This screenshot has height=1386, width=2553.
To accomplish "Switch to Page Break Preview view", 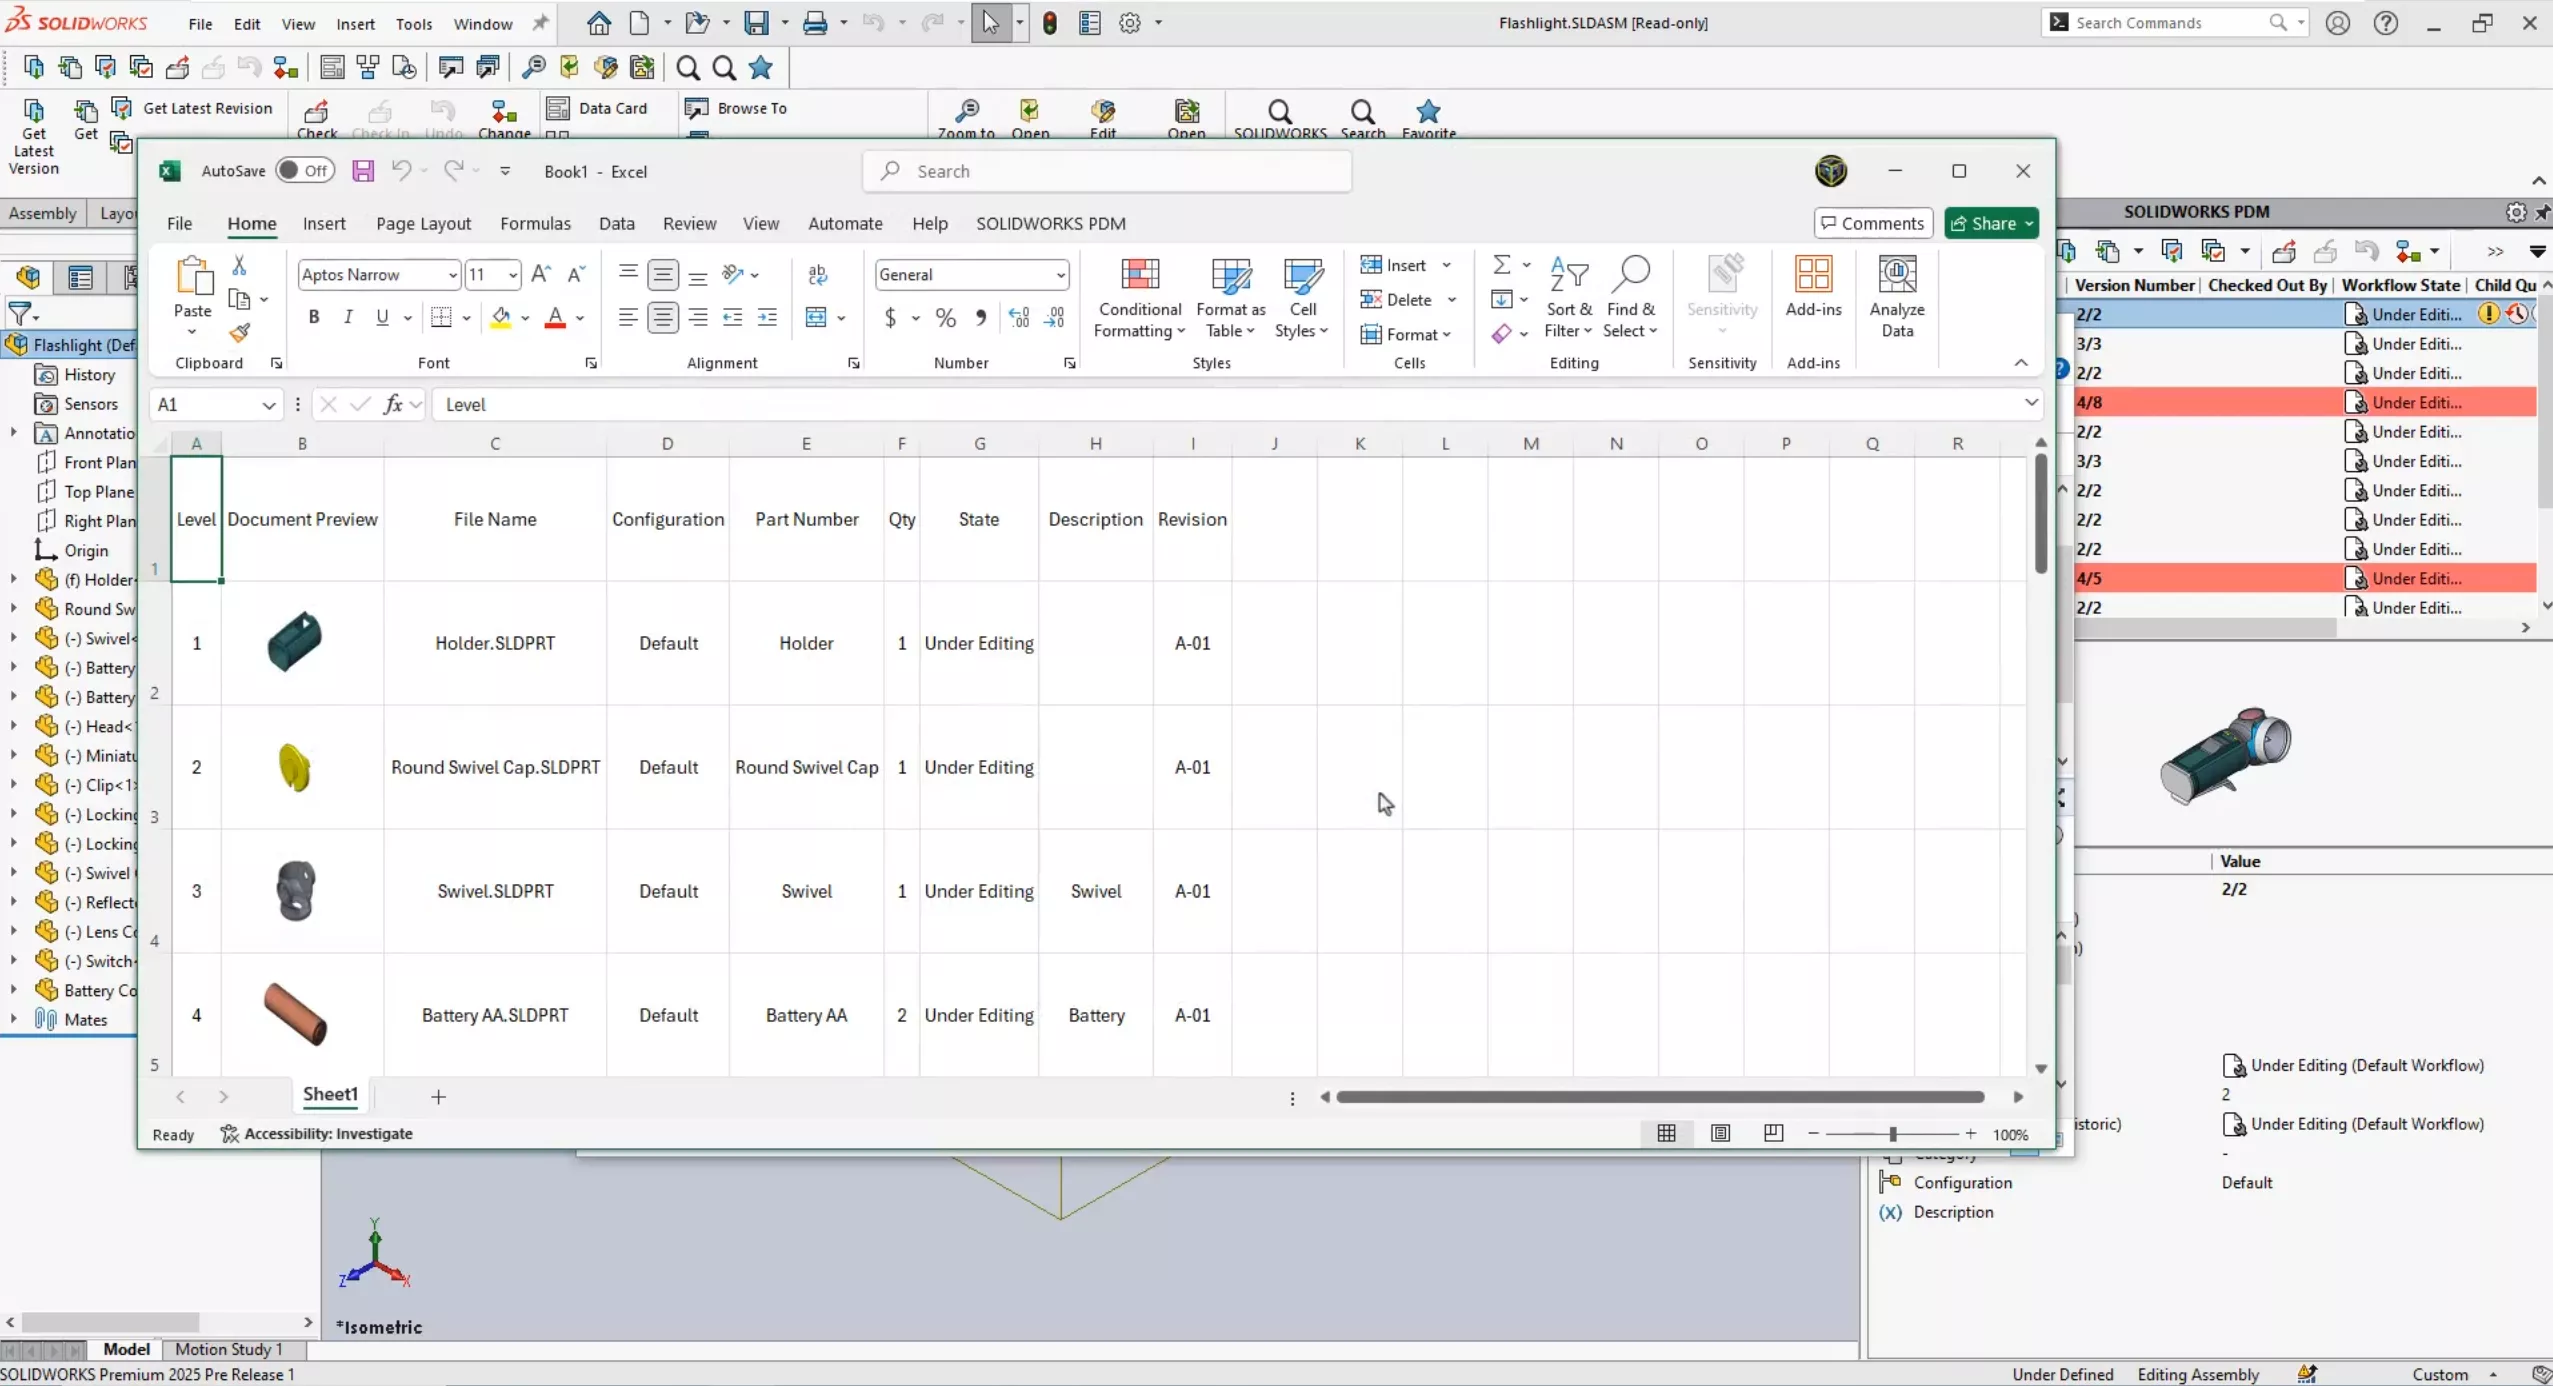I will coord(1773,1133).
